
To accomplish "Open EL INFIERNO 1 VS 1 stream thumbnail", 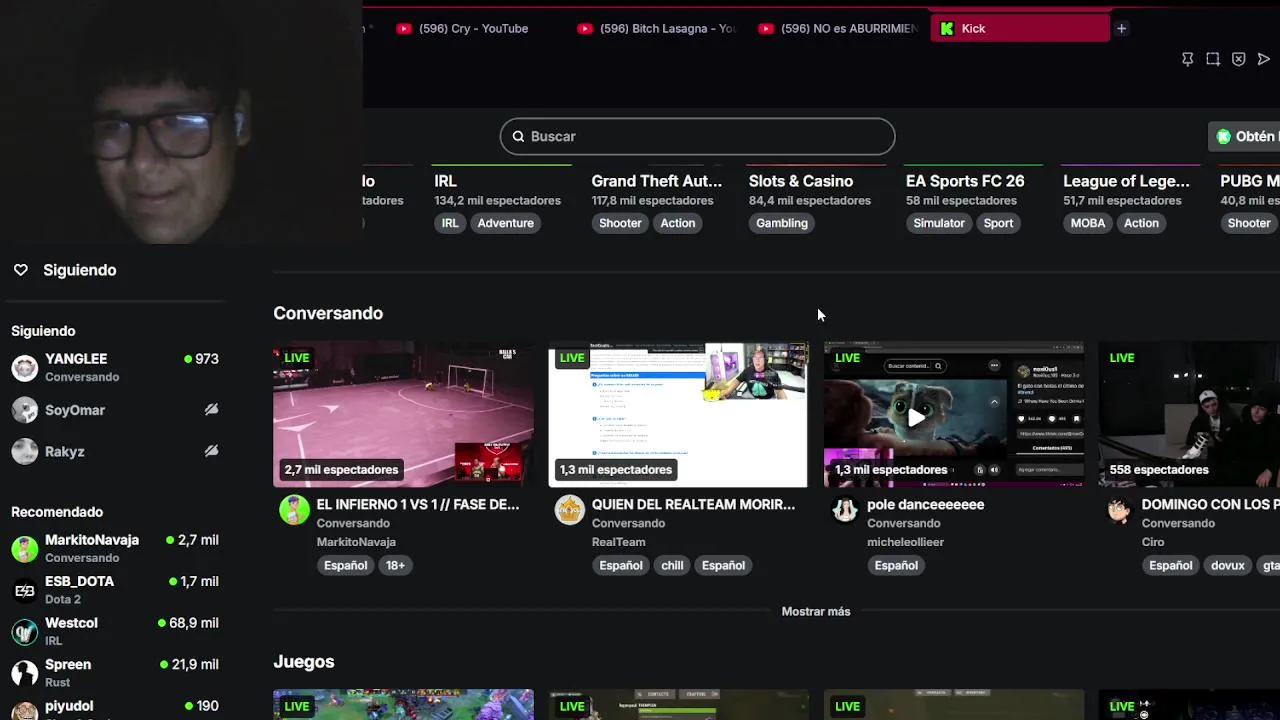I will pos(403,414).
